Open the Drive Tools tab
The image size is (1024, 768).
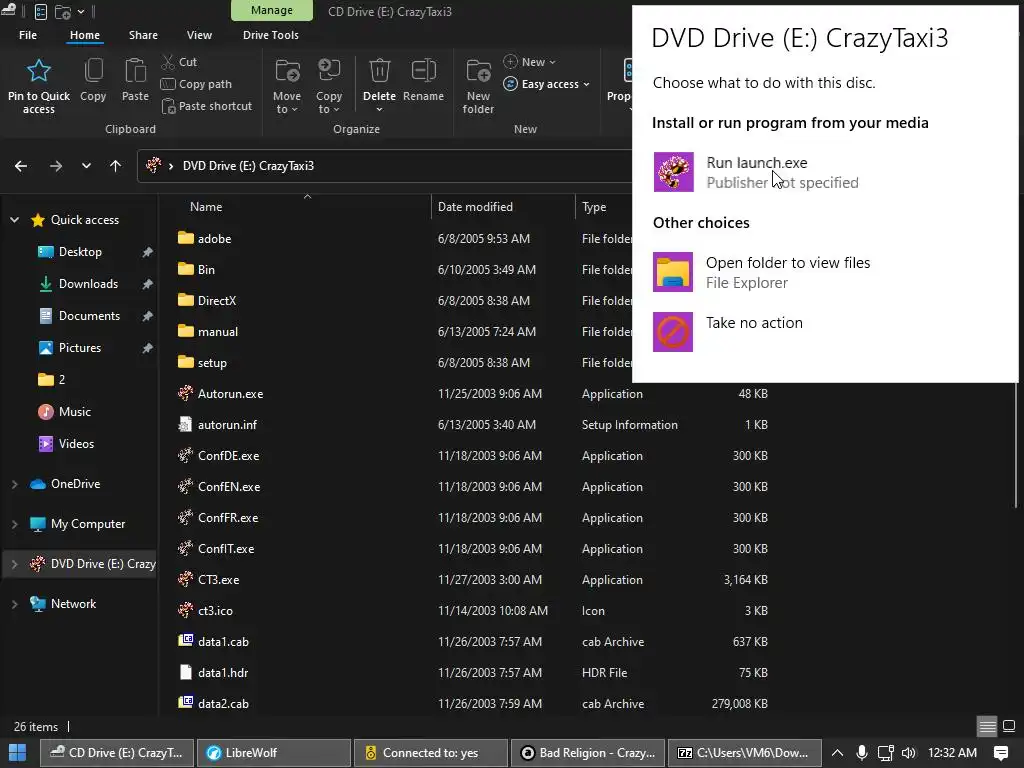[270, 35]
